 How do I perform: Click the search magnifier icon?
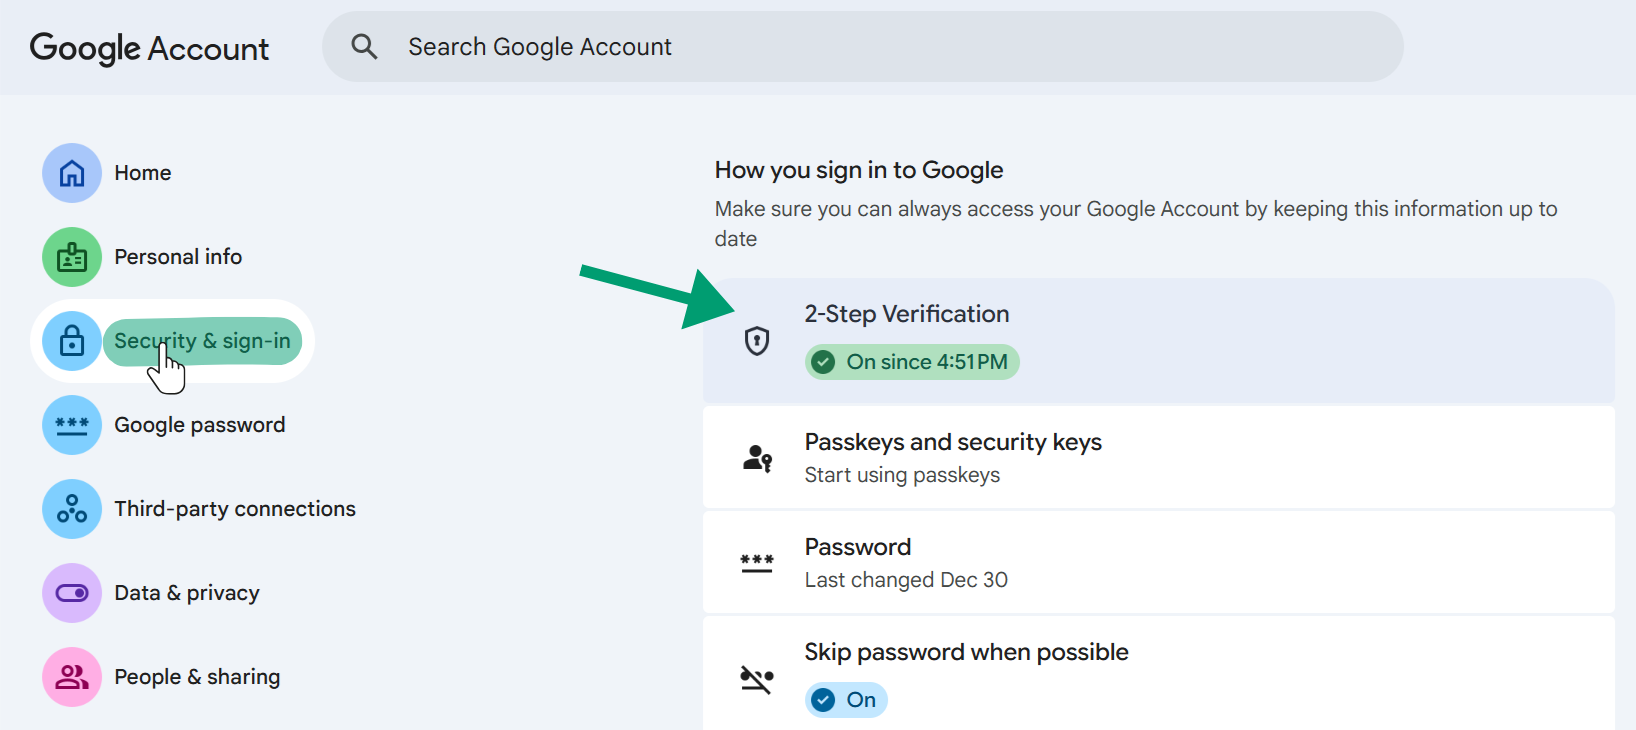coord(364,47)
